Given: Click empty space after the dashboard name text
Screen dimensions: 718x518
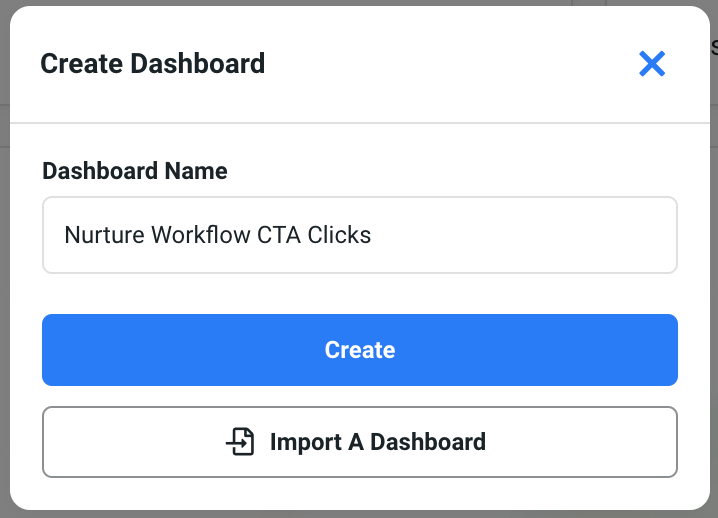Looking at the screenshot, I should tap(520, 235).
